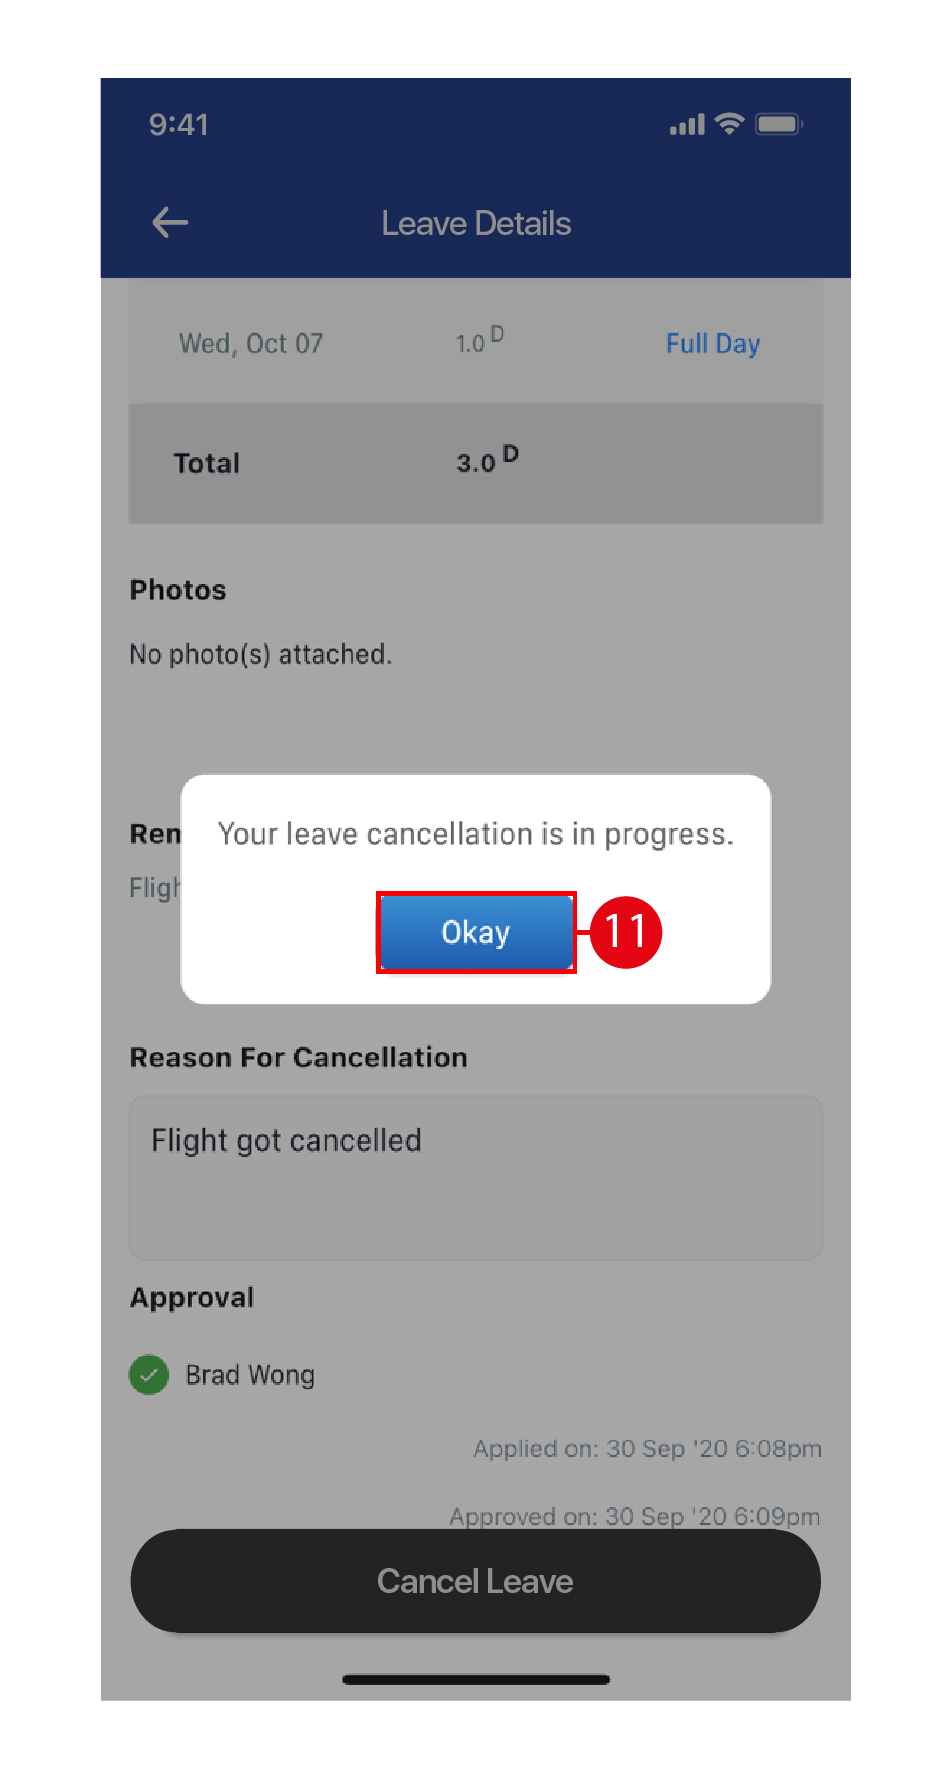Tap the battery icon
The width and height of the screenshot is (951, 1778).
(779, 123)
